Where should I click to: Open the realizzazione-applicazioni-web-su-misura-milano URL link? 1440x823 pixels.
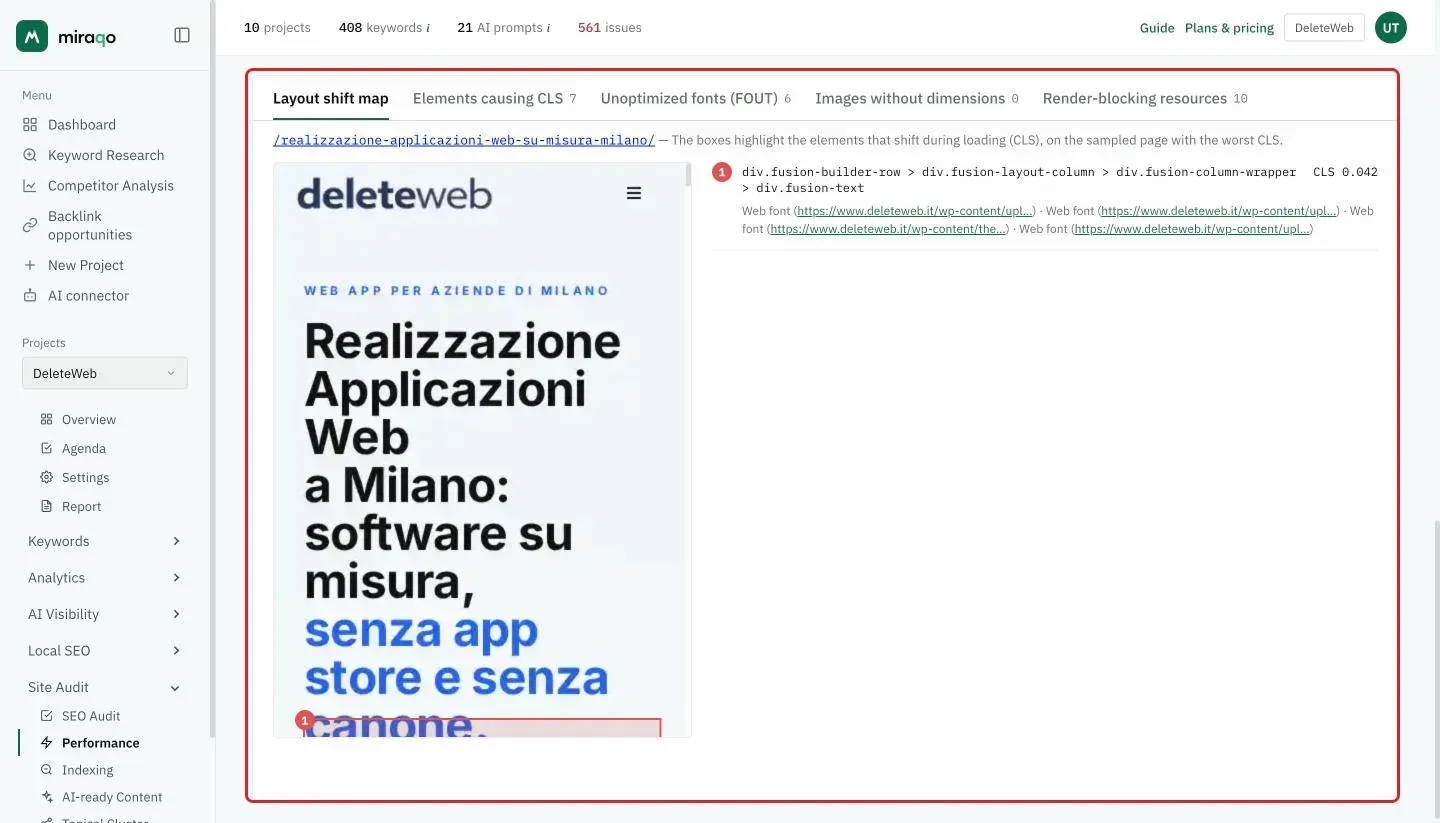464,140
